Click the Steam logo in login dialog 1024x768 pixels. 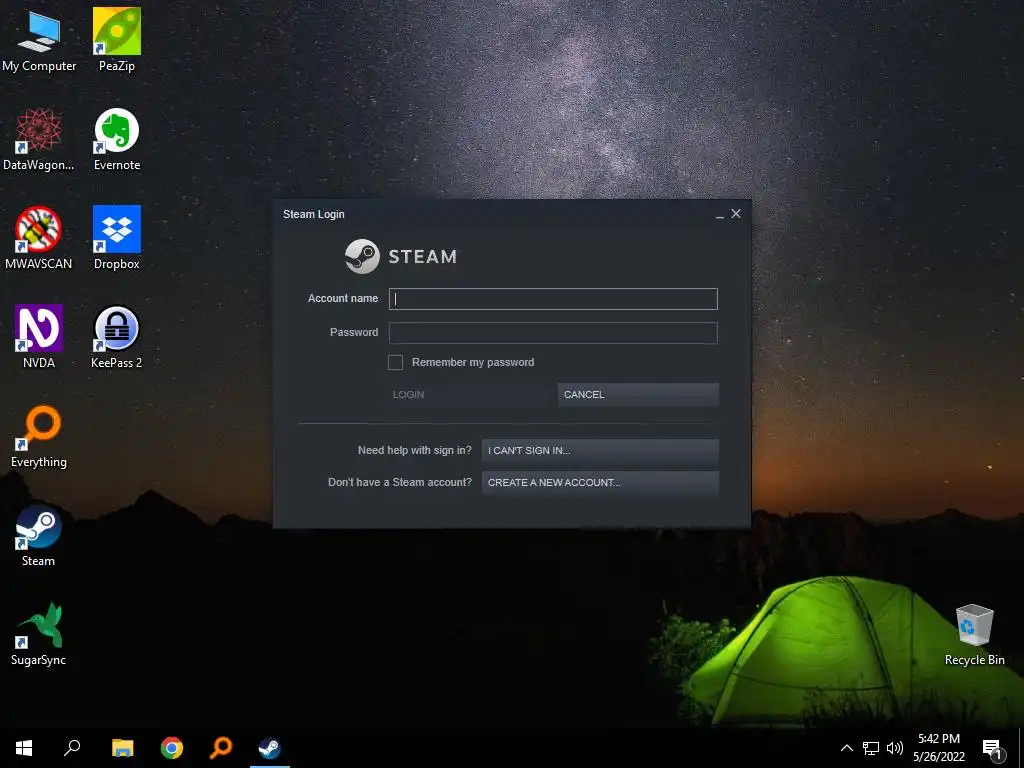point(401,256)
